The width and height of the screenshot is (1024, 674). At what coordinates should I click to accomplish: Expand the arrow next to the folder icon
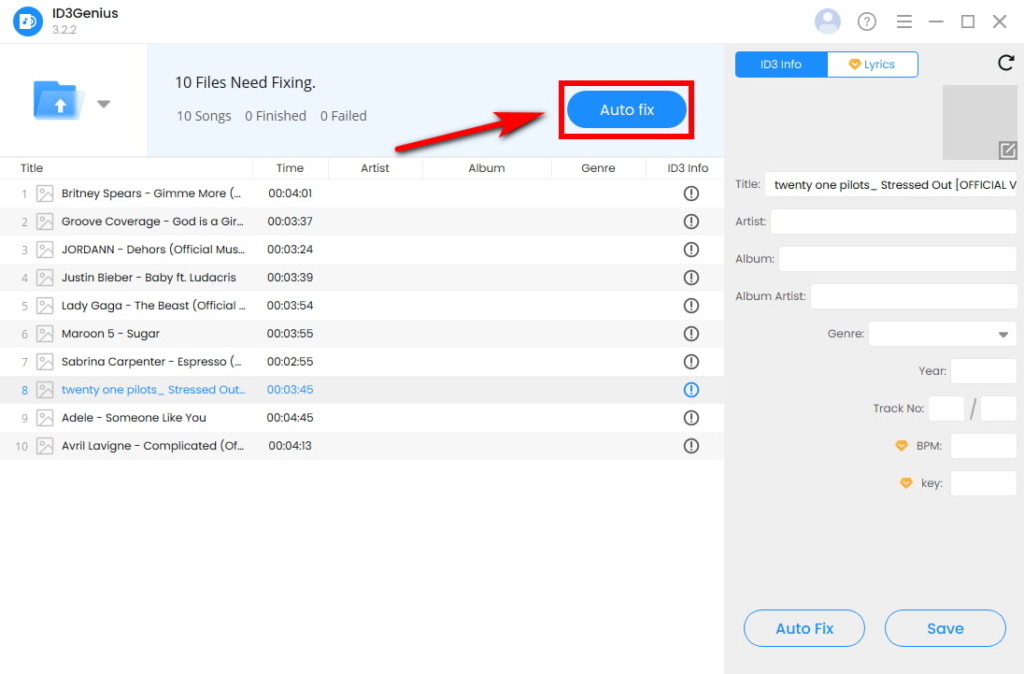[103, 103]
